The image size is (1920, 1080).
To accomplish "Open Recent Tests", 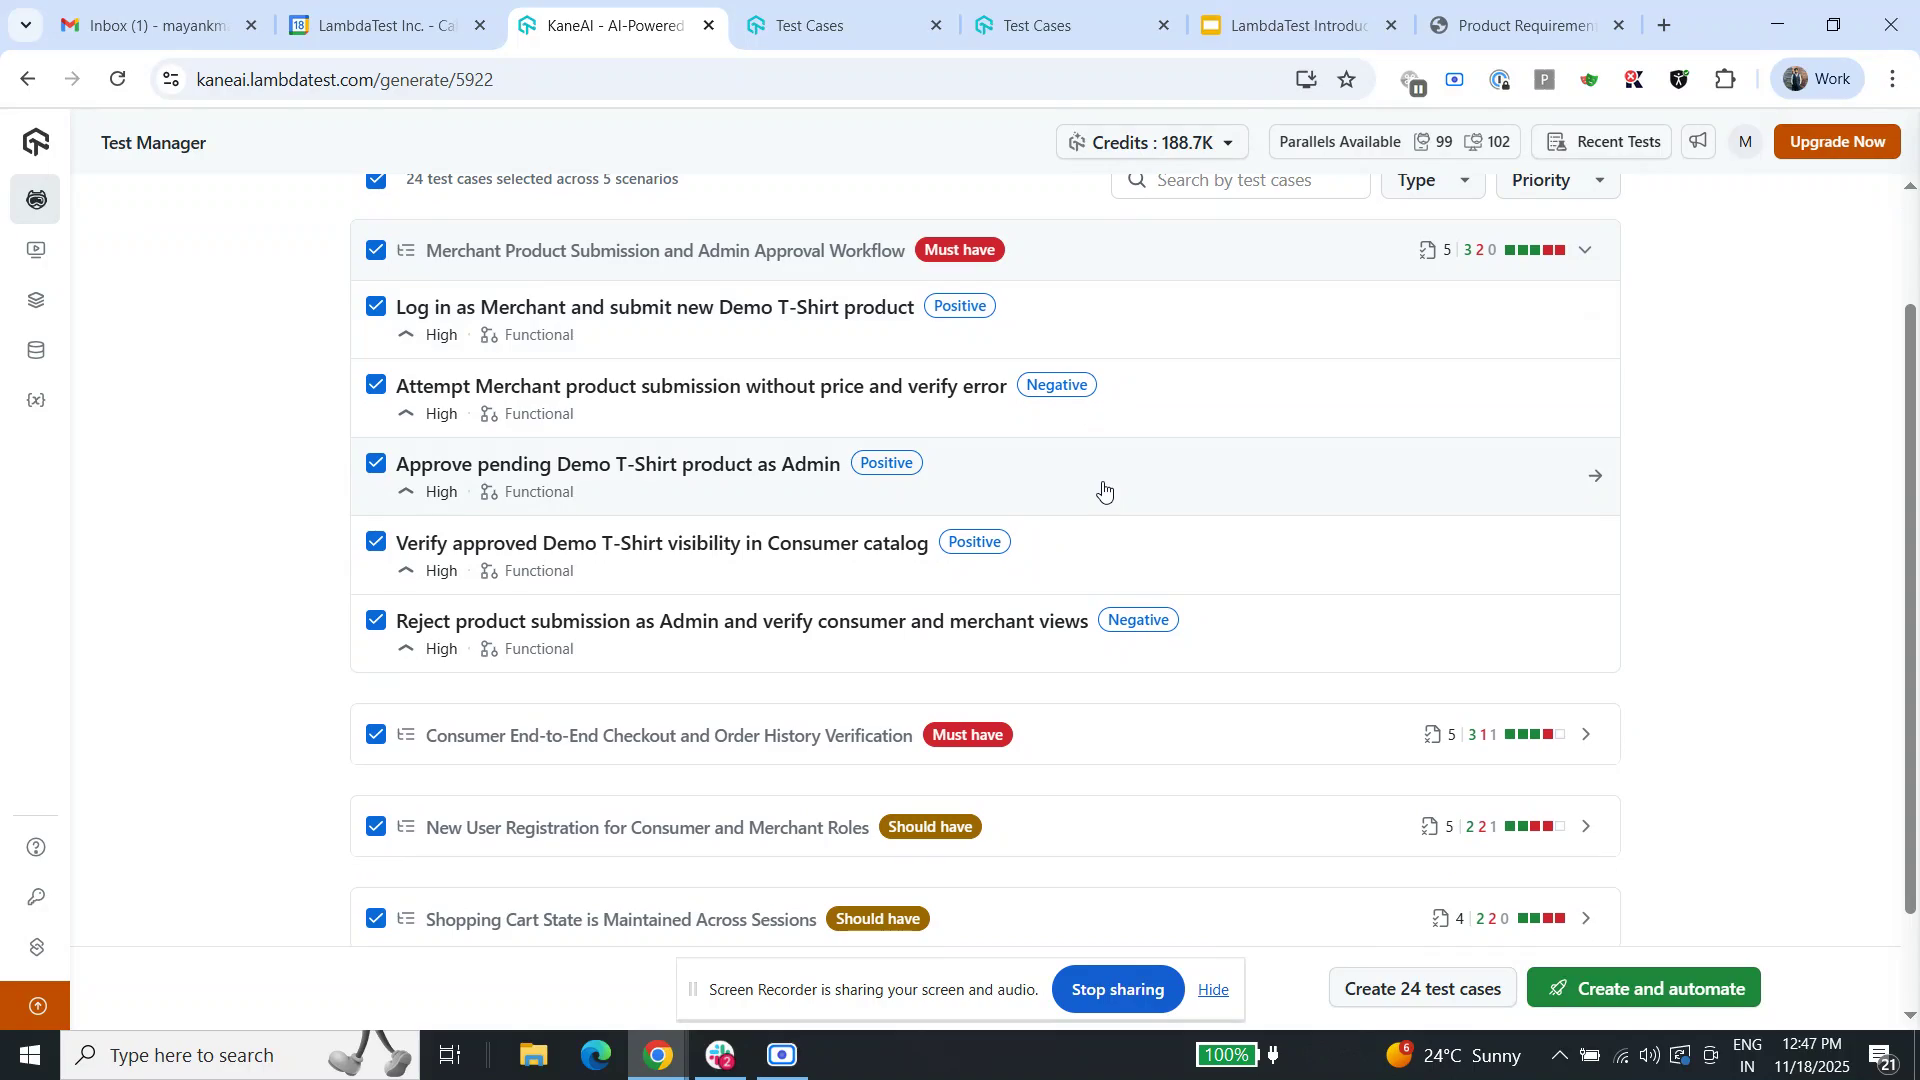I will point(1601,141).
